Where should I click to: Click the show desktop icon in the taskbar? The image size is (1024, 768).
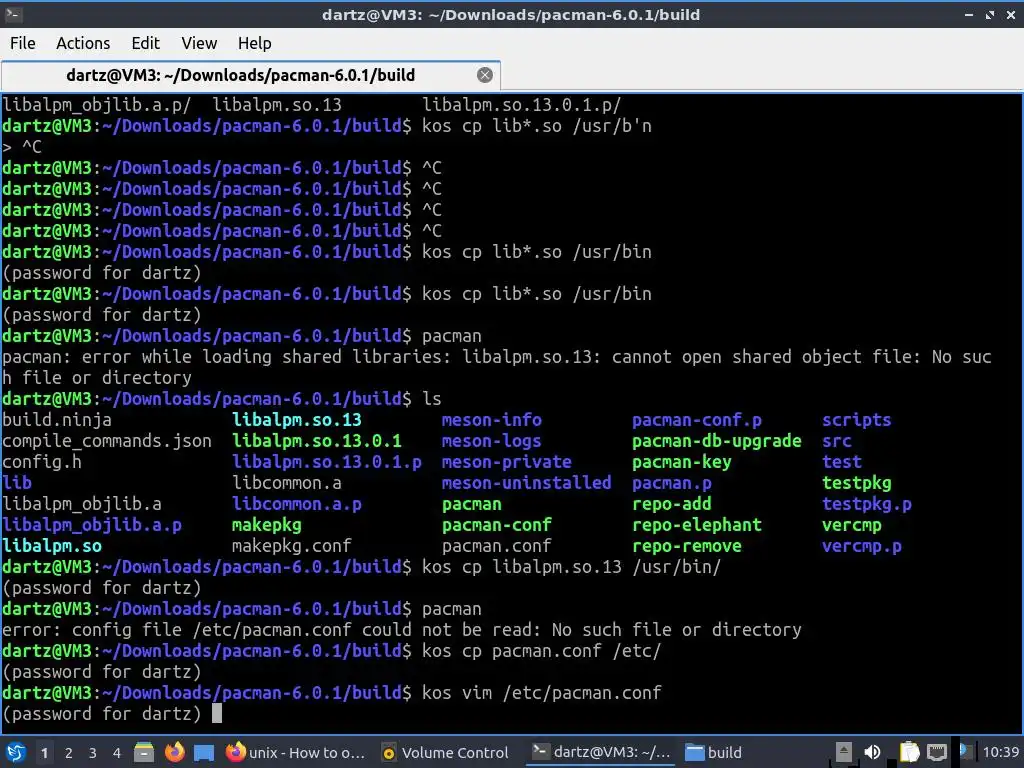tap(204, 753)
